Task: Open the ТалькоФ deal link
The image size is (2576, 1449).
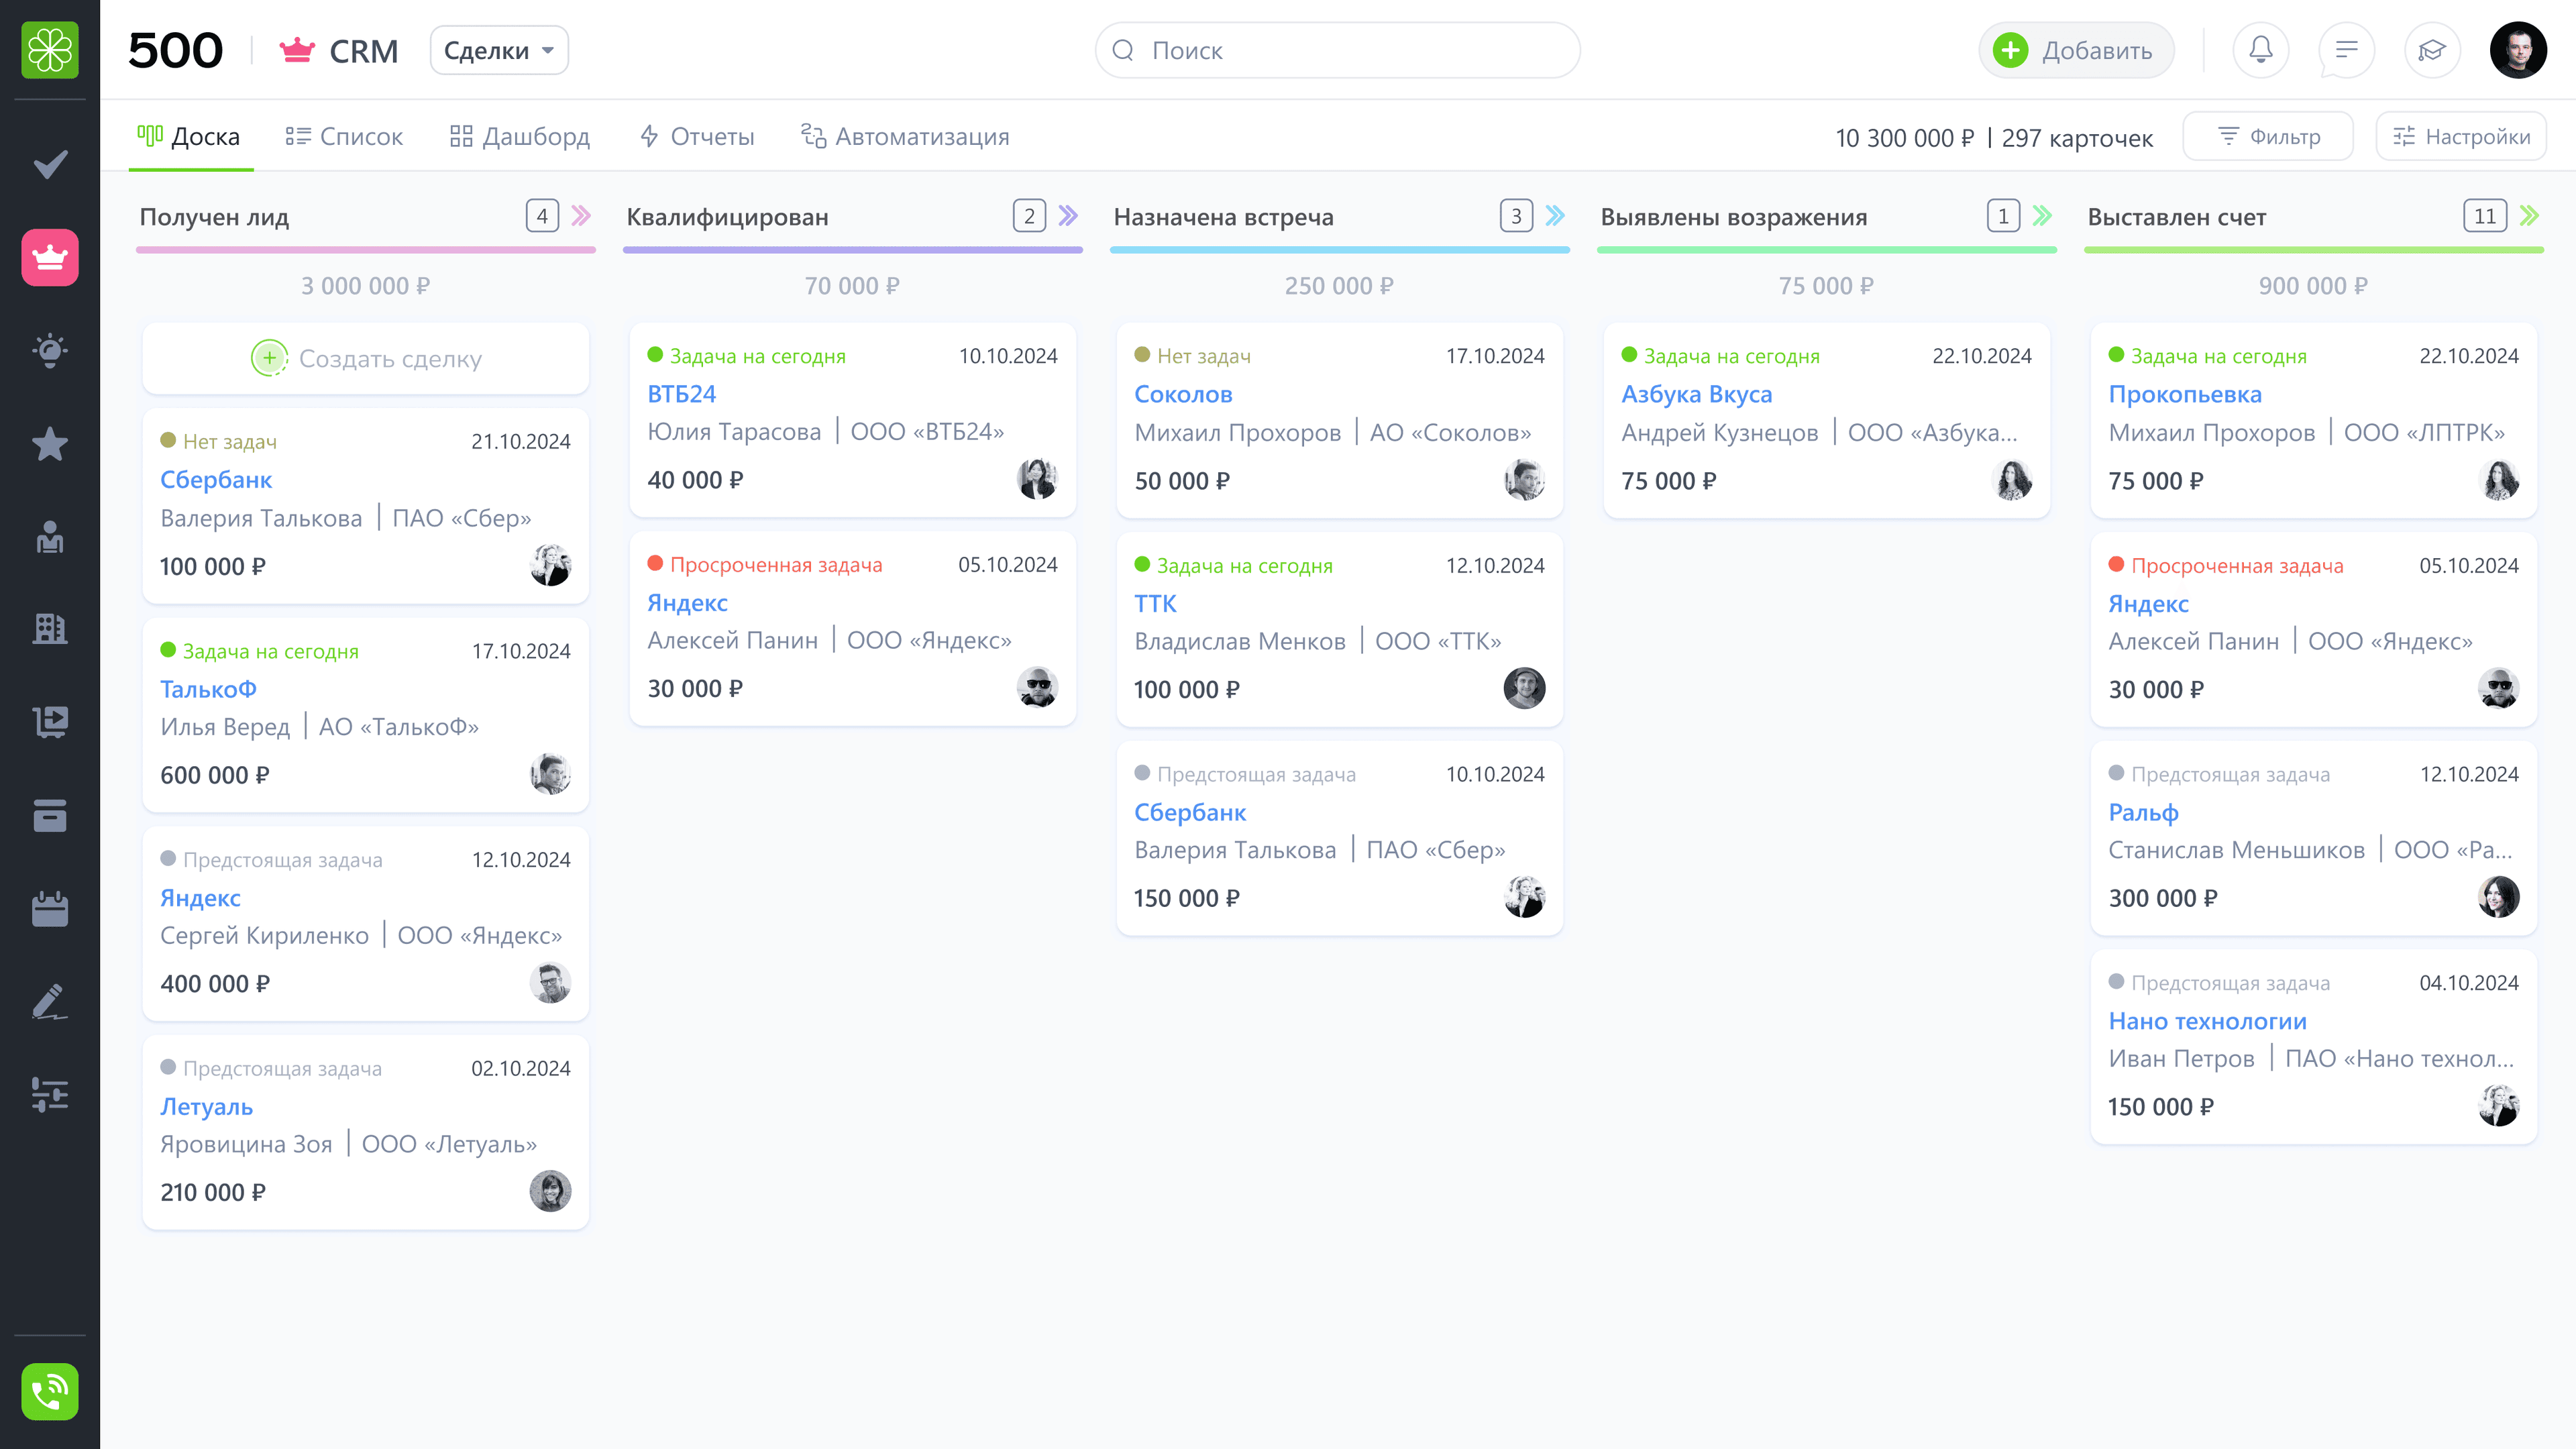Action: tap(208, 689)
